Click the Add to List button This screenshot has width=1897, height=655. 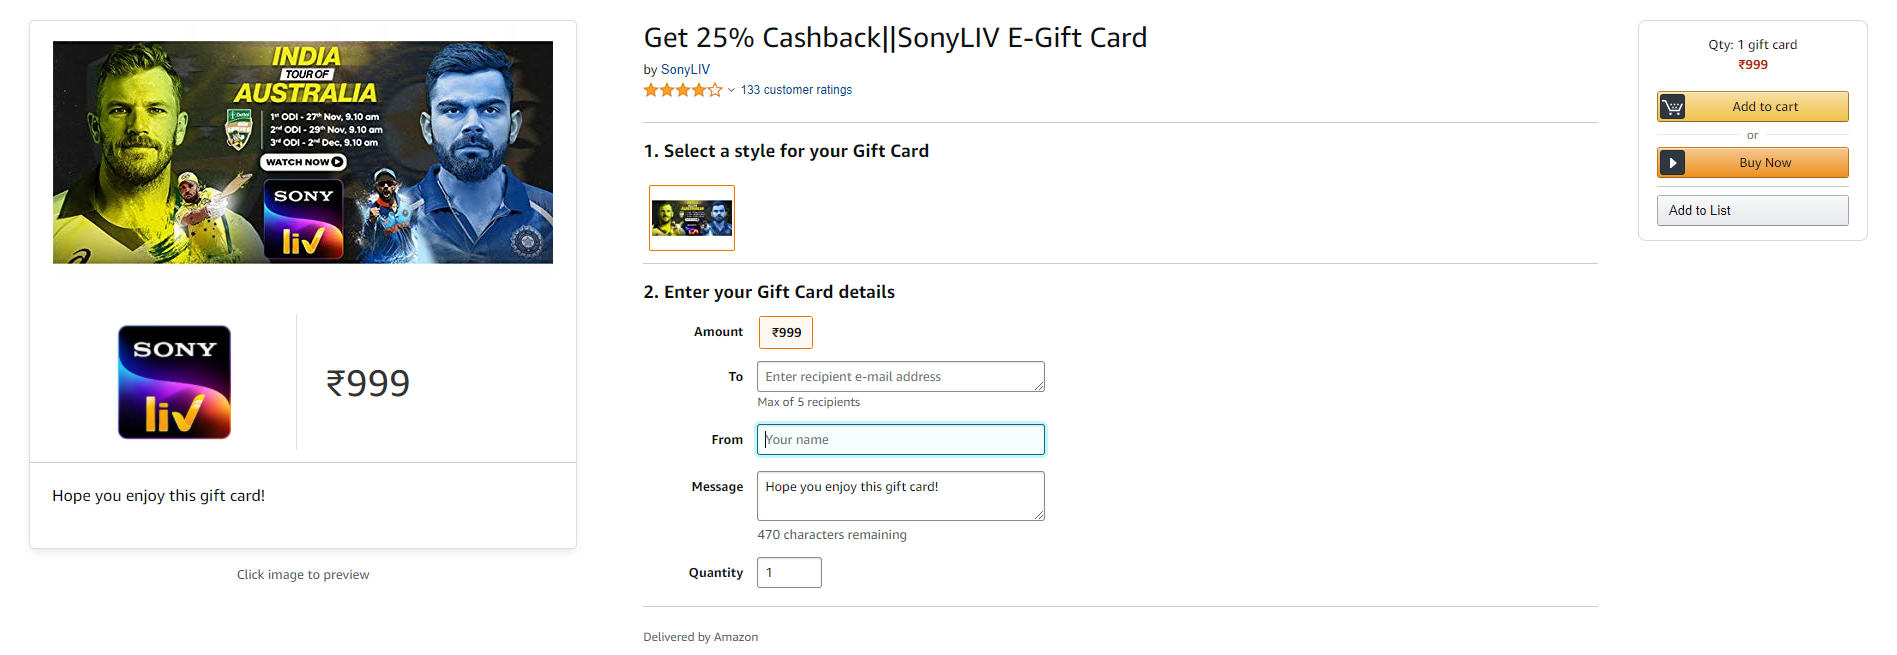pos(1753,211)
